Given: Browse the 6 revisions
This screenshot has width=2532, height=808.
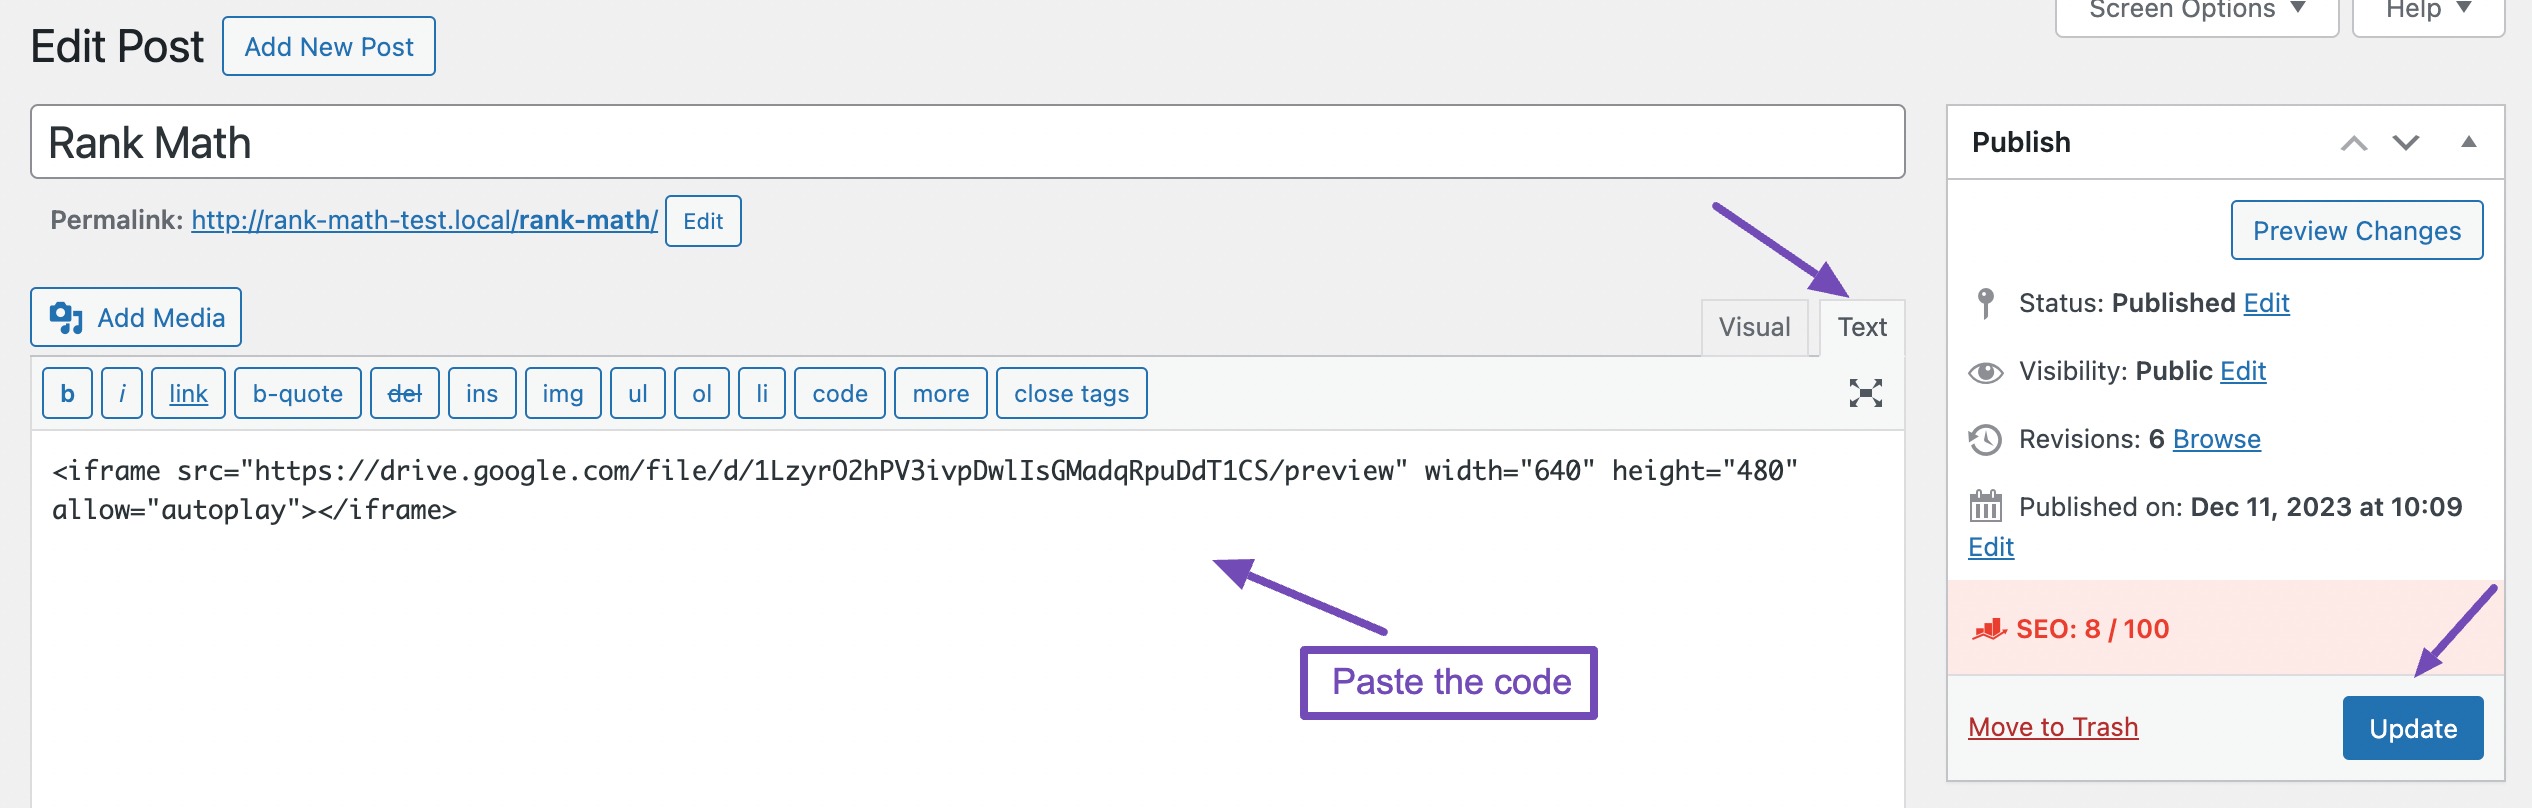Looking at the screenshot, I should pos(2216,439).
